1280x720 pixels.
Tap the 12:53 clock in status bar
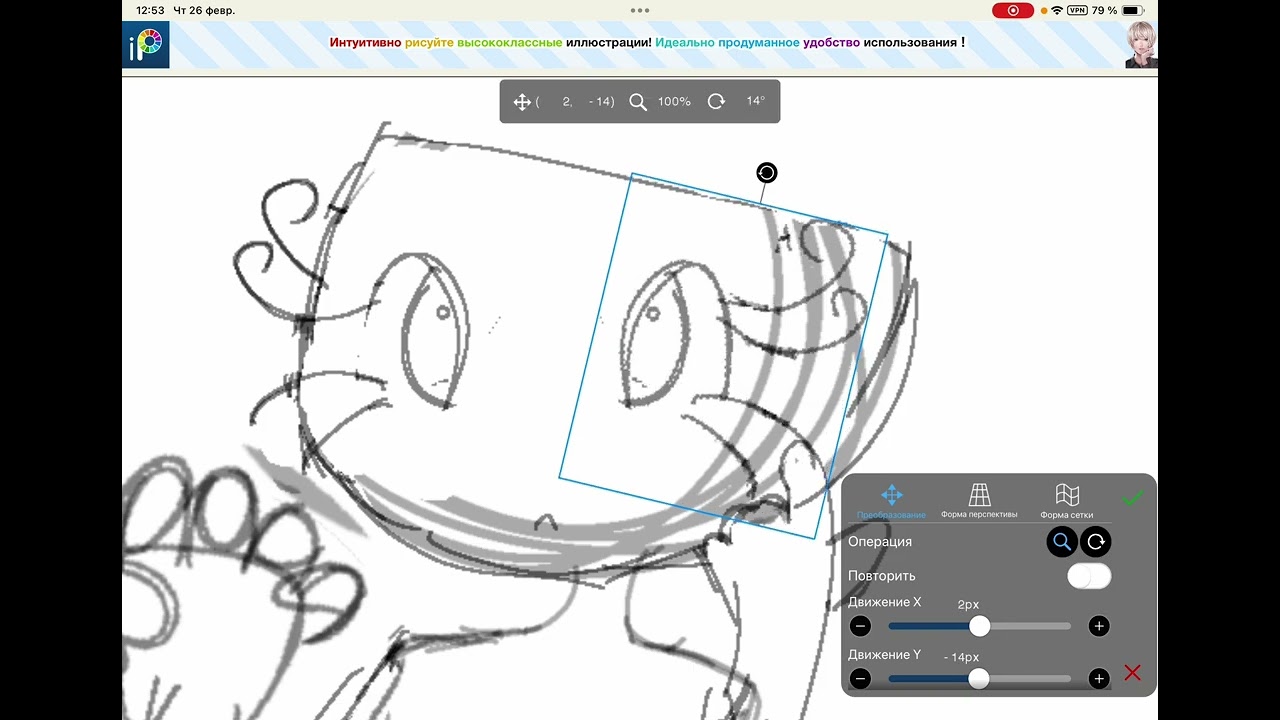pyautogui.click(x=150, y=10)
